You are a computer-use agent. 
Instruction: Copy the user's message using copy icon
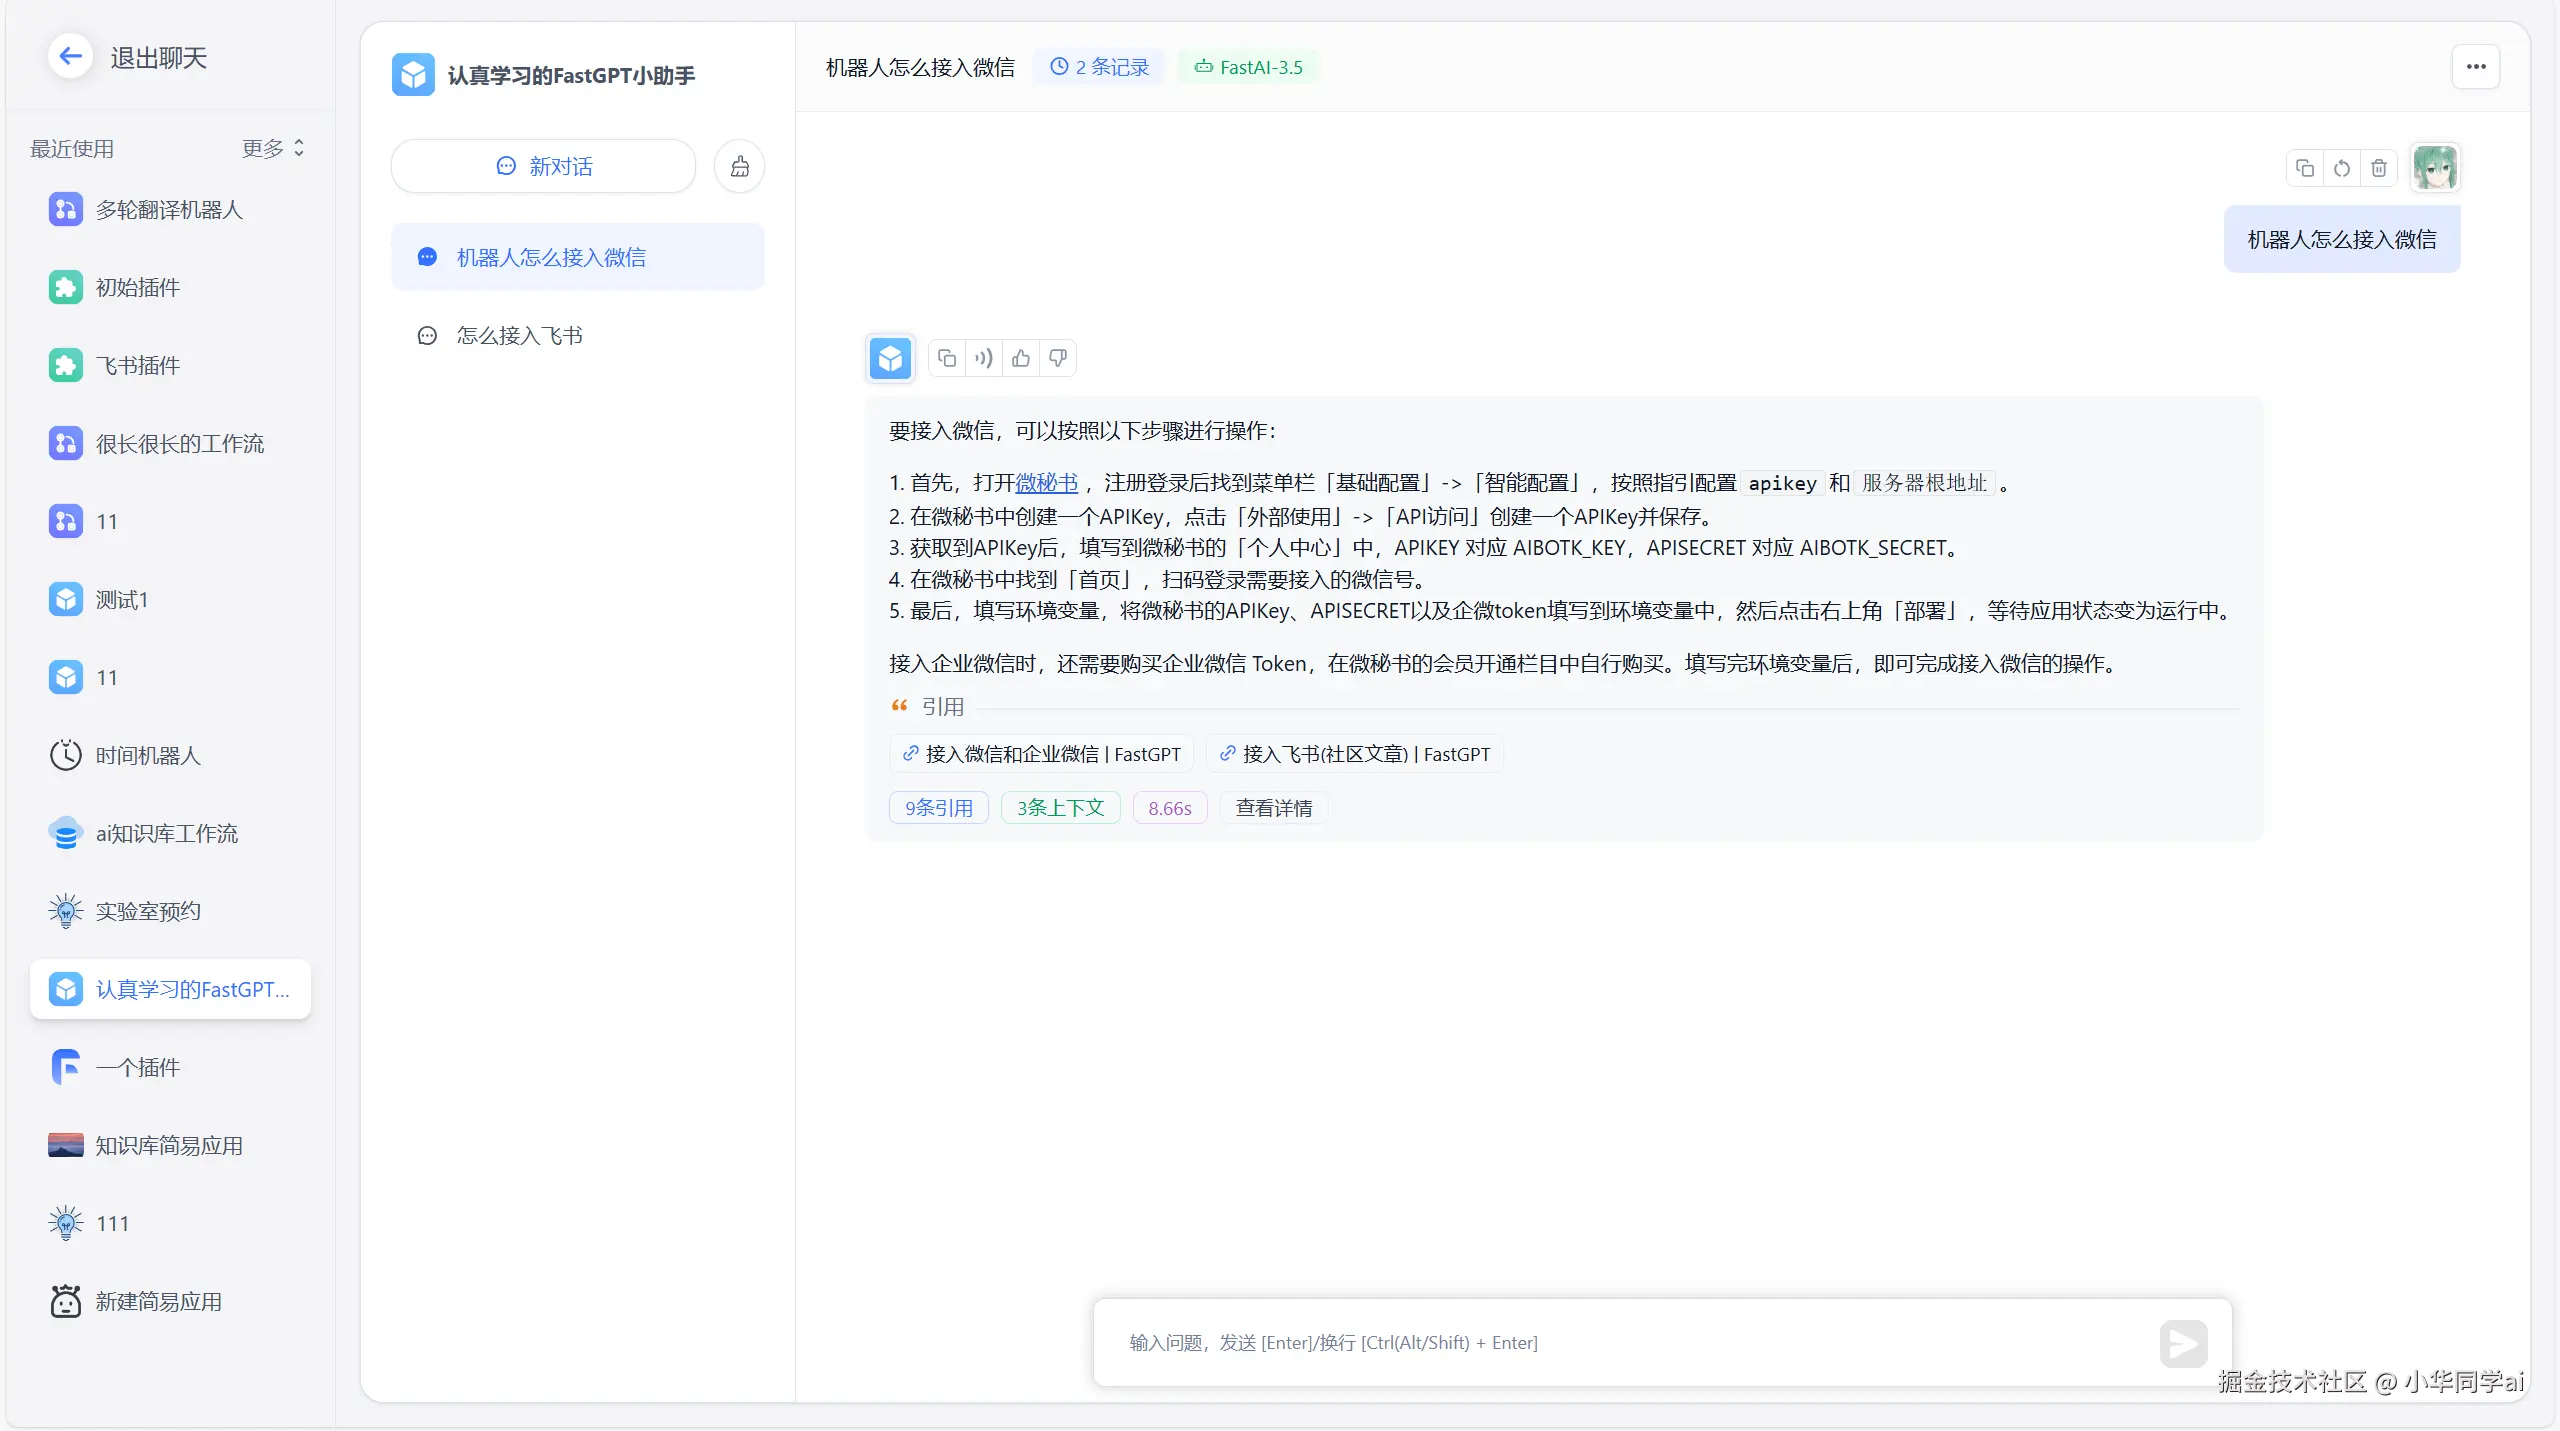point(2304,168)
